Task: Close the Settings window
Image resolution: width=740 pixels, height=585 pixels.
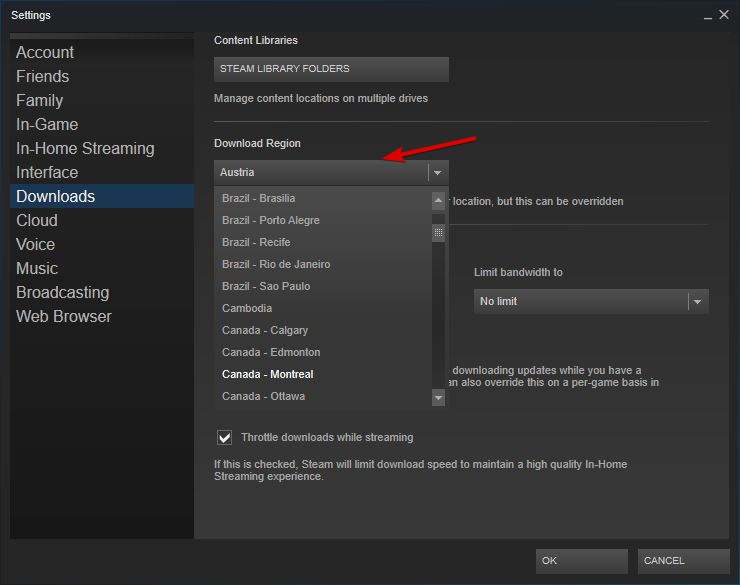Action: point(724,15)
